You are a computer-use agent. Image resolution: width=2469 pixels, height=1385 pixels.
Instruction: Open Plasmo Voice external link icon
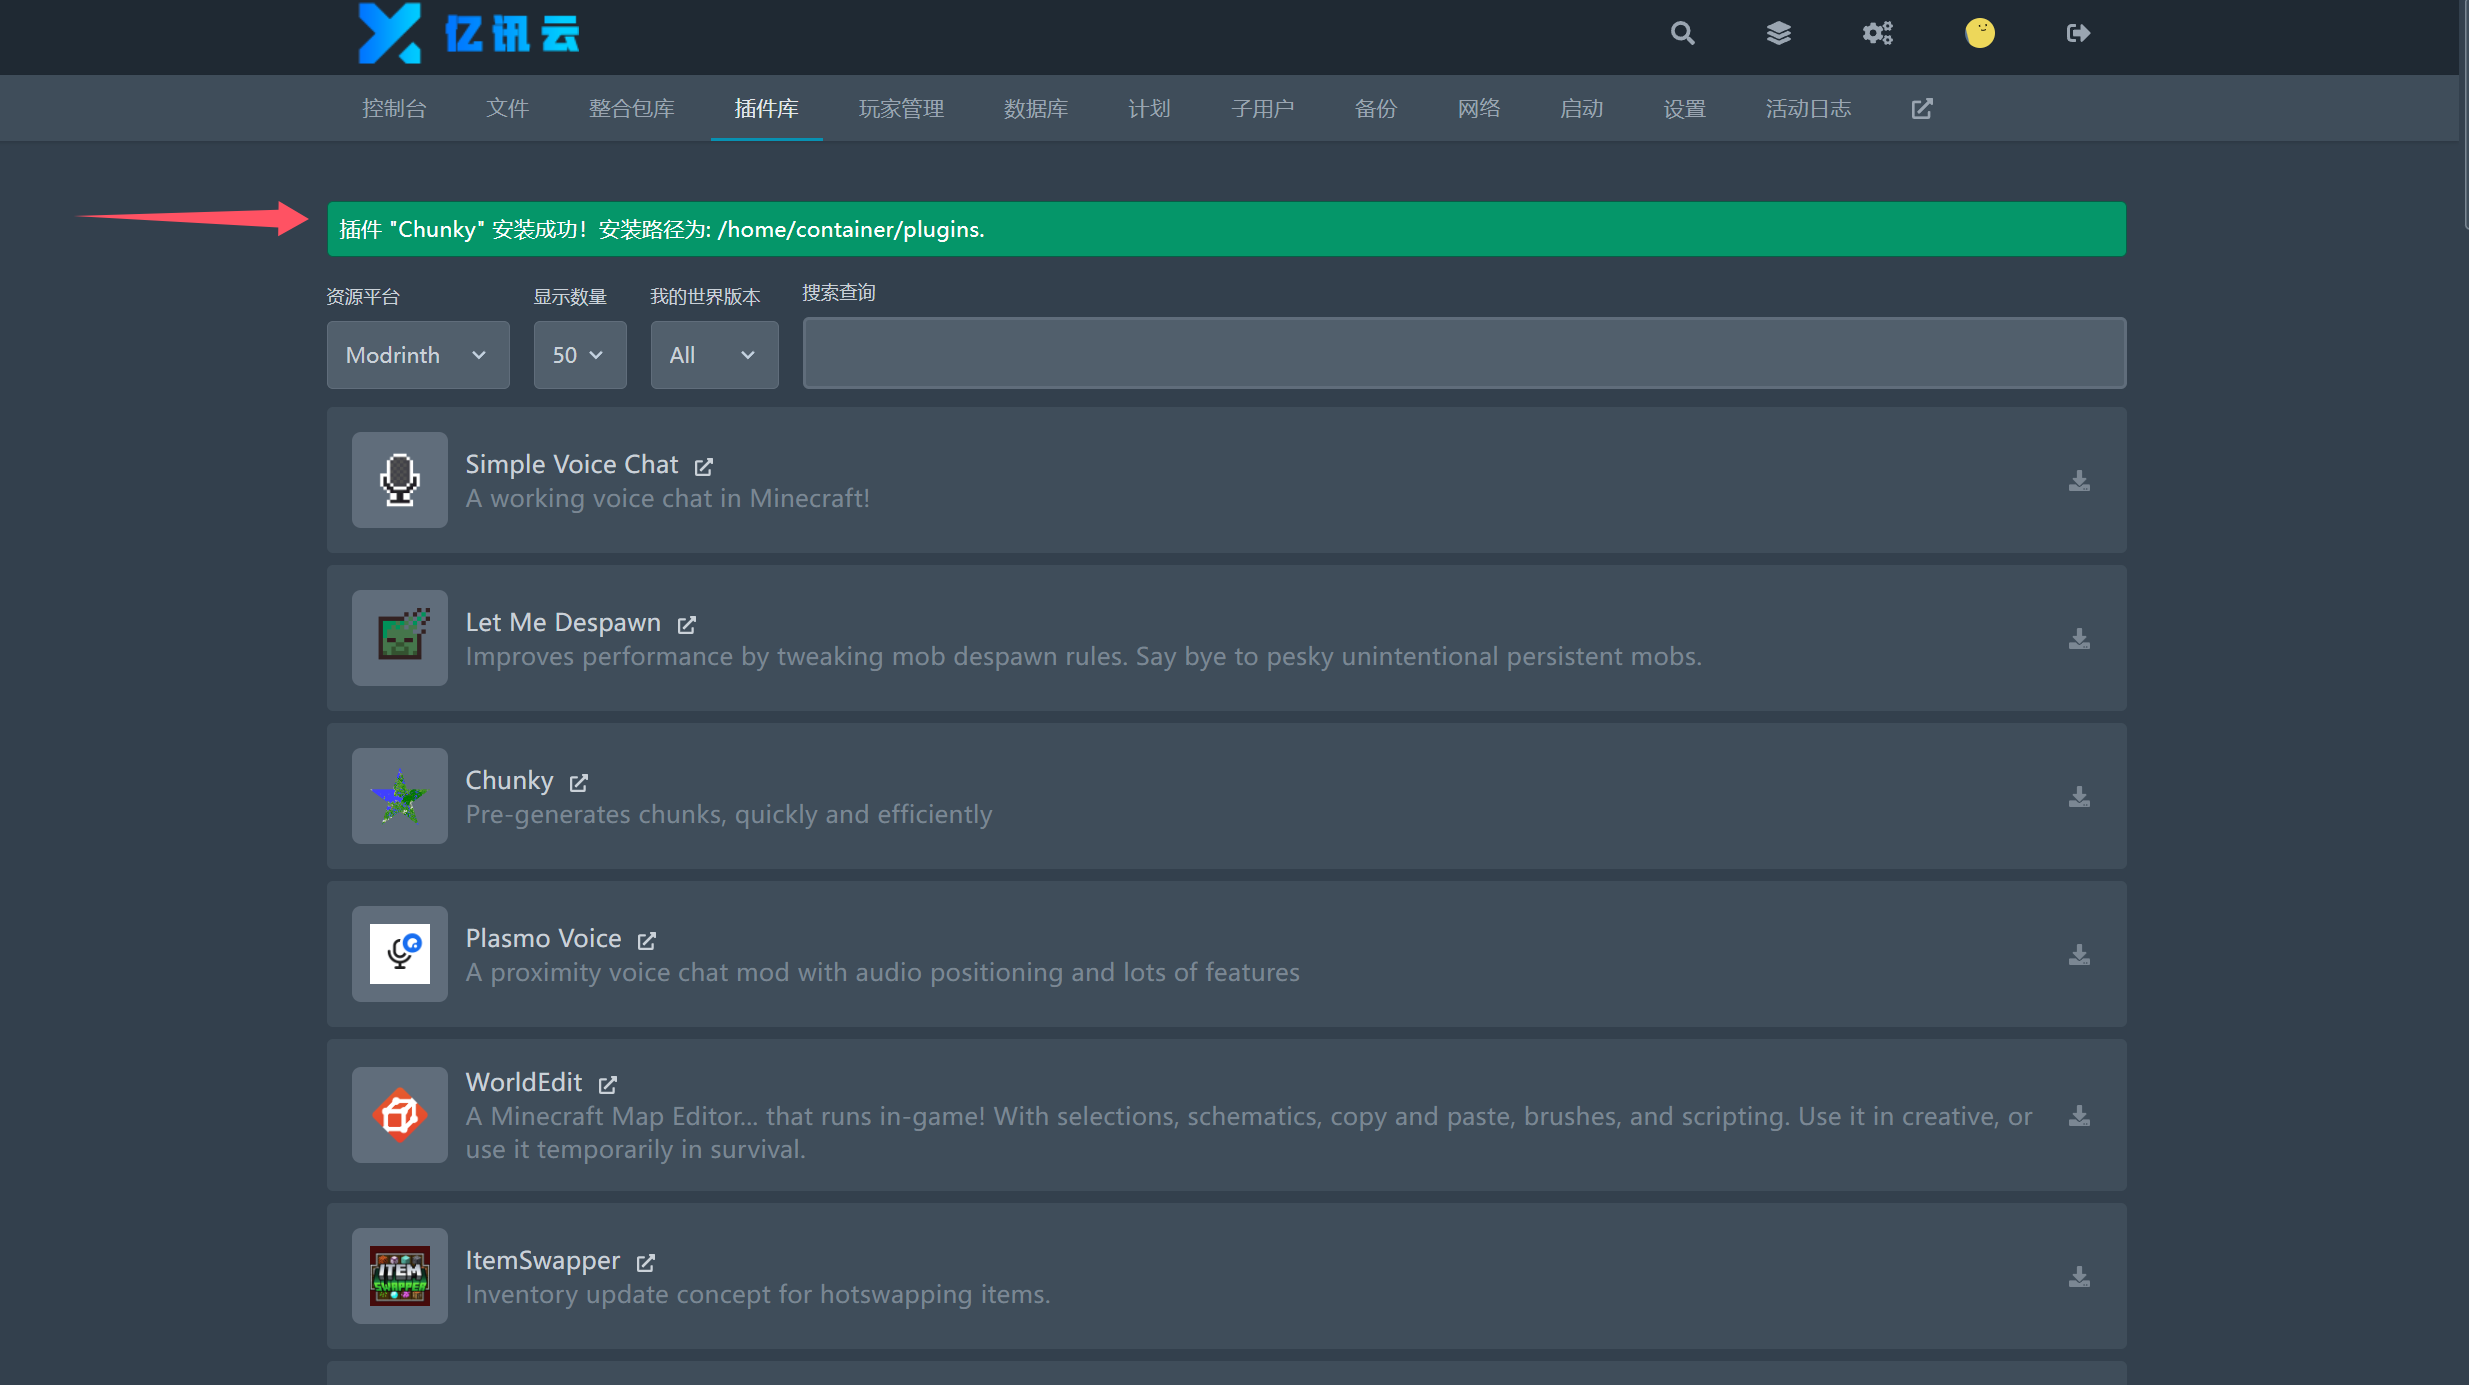647,940
